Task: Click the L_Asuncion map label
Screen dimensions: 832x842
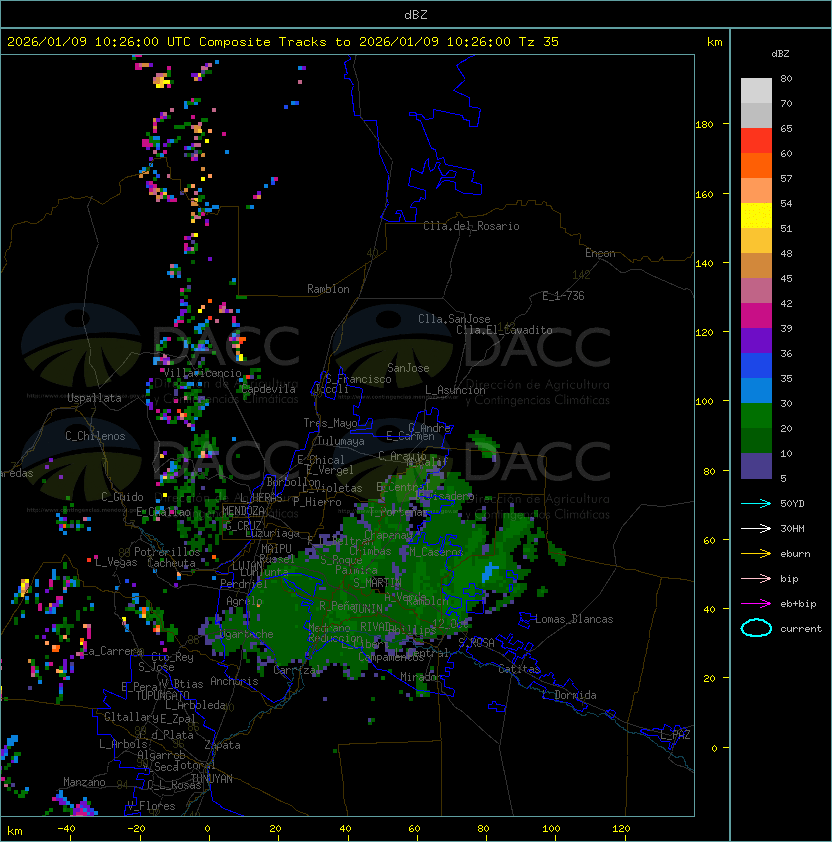Action: point(455,390)
